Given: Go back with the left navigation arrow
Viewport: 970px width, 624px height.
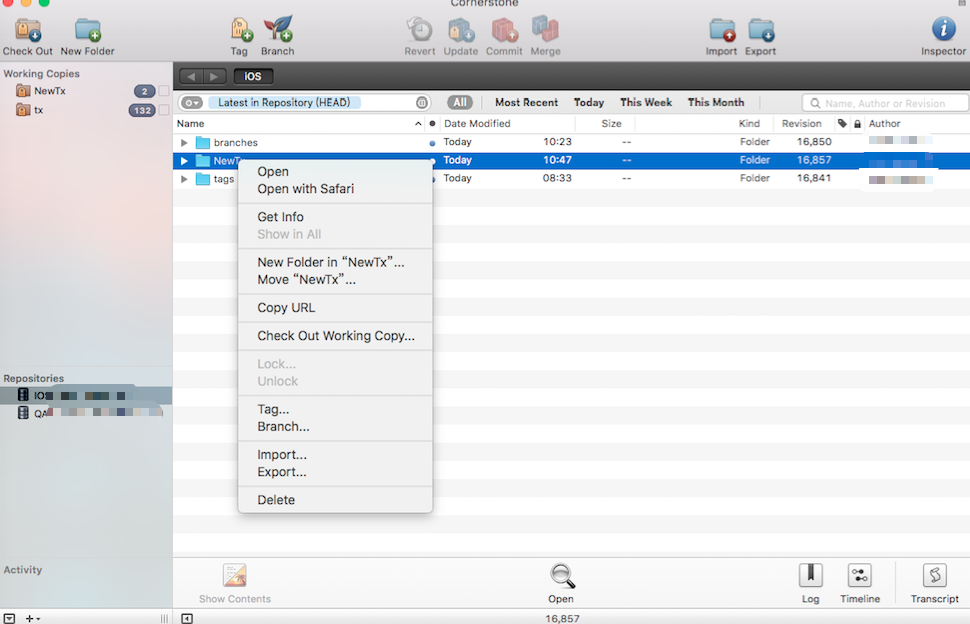Looking at the screenshot, I should point(191,76).
